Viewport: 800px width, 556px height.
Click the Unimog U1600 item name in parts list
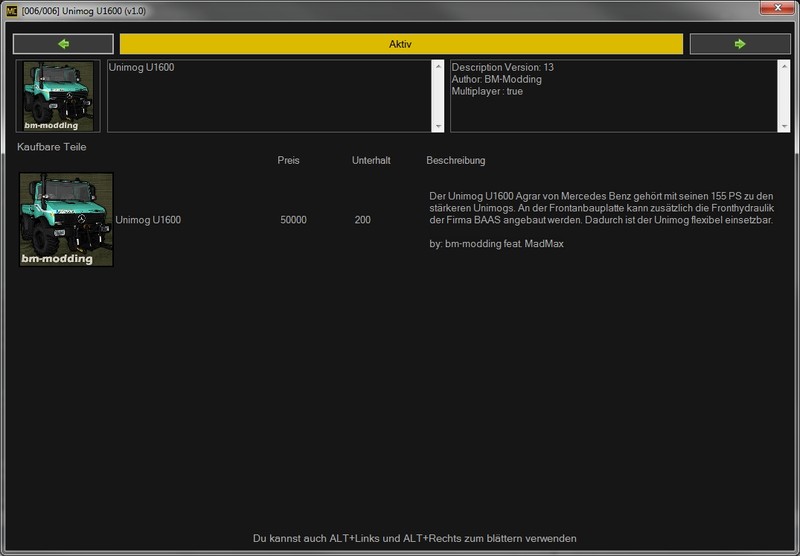[148, 220]
